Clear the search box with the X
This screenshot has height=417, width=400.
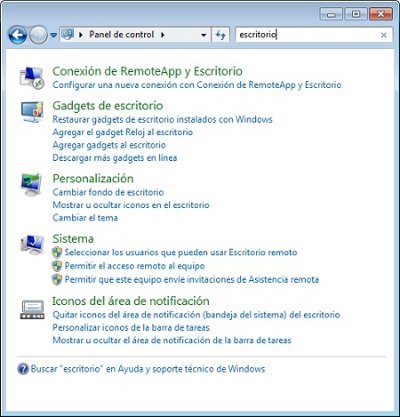tap(384, 35)
